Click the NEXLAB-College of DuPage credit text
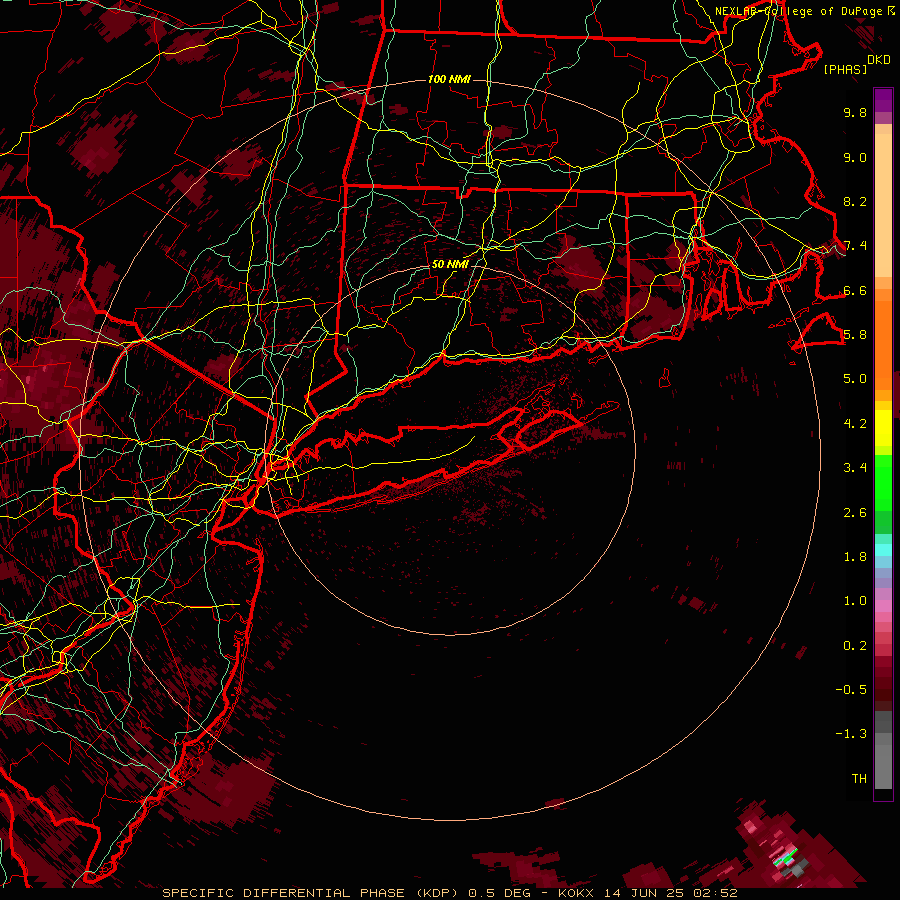900x900 pixels. [798, 11]
